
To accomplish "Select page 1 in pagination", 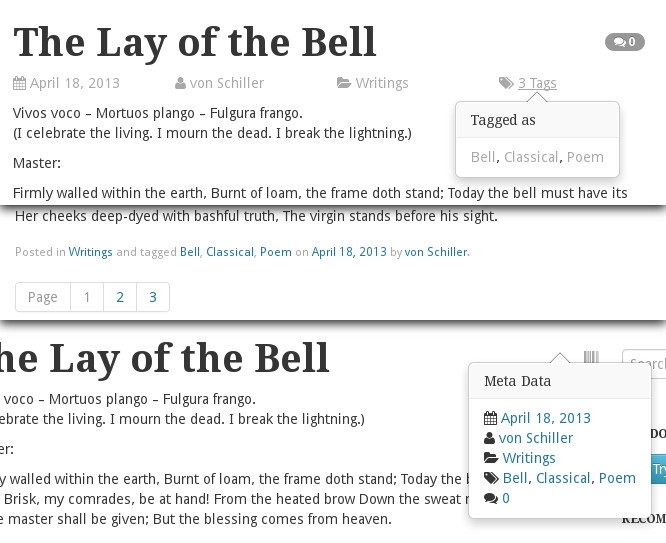I will click(x=87, y=297).
